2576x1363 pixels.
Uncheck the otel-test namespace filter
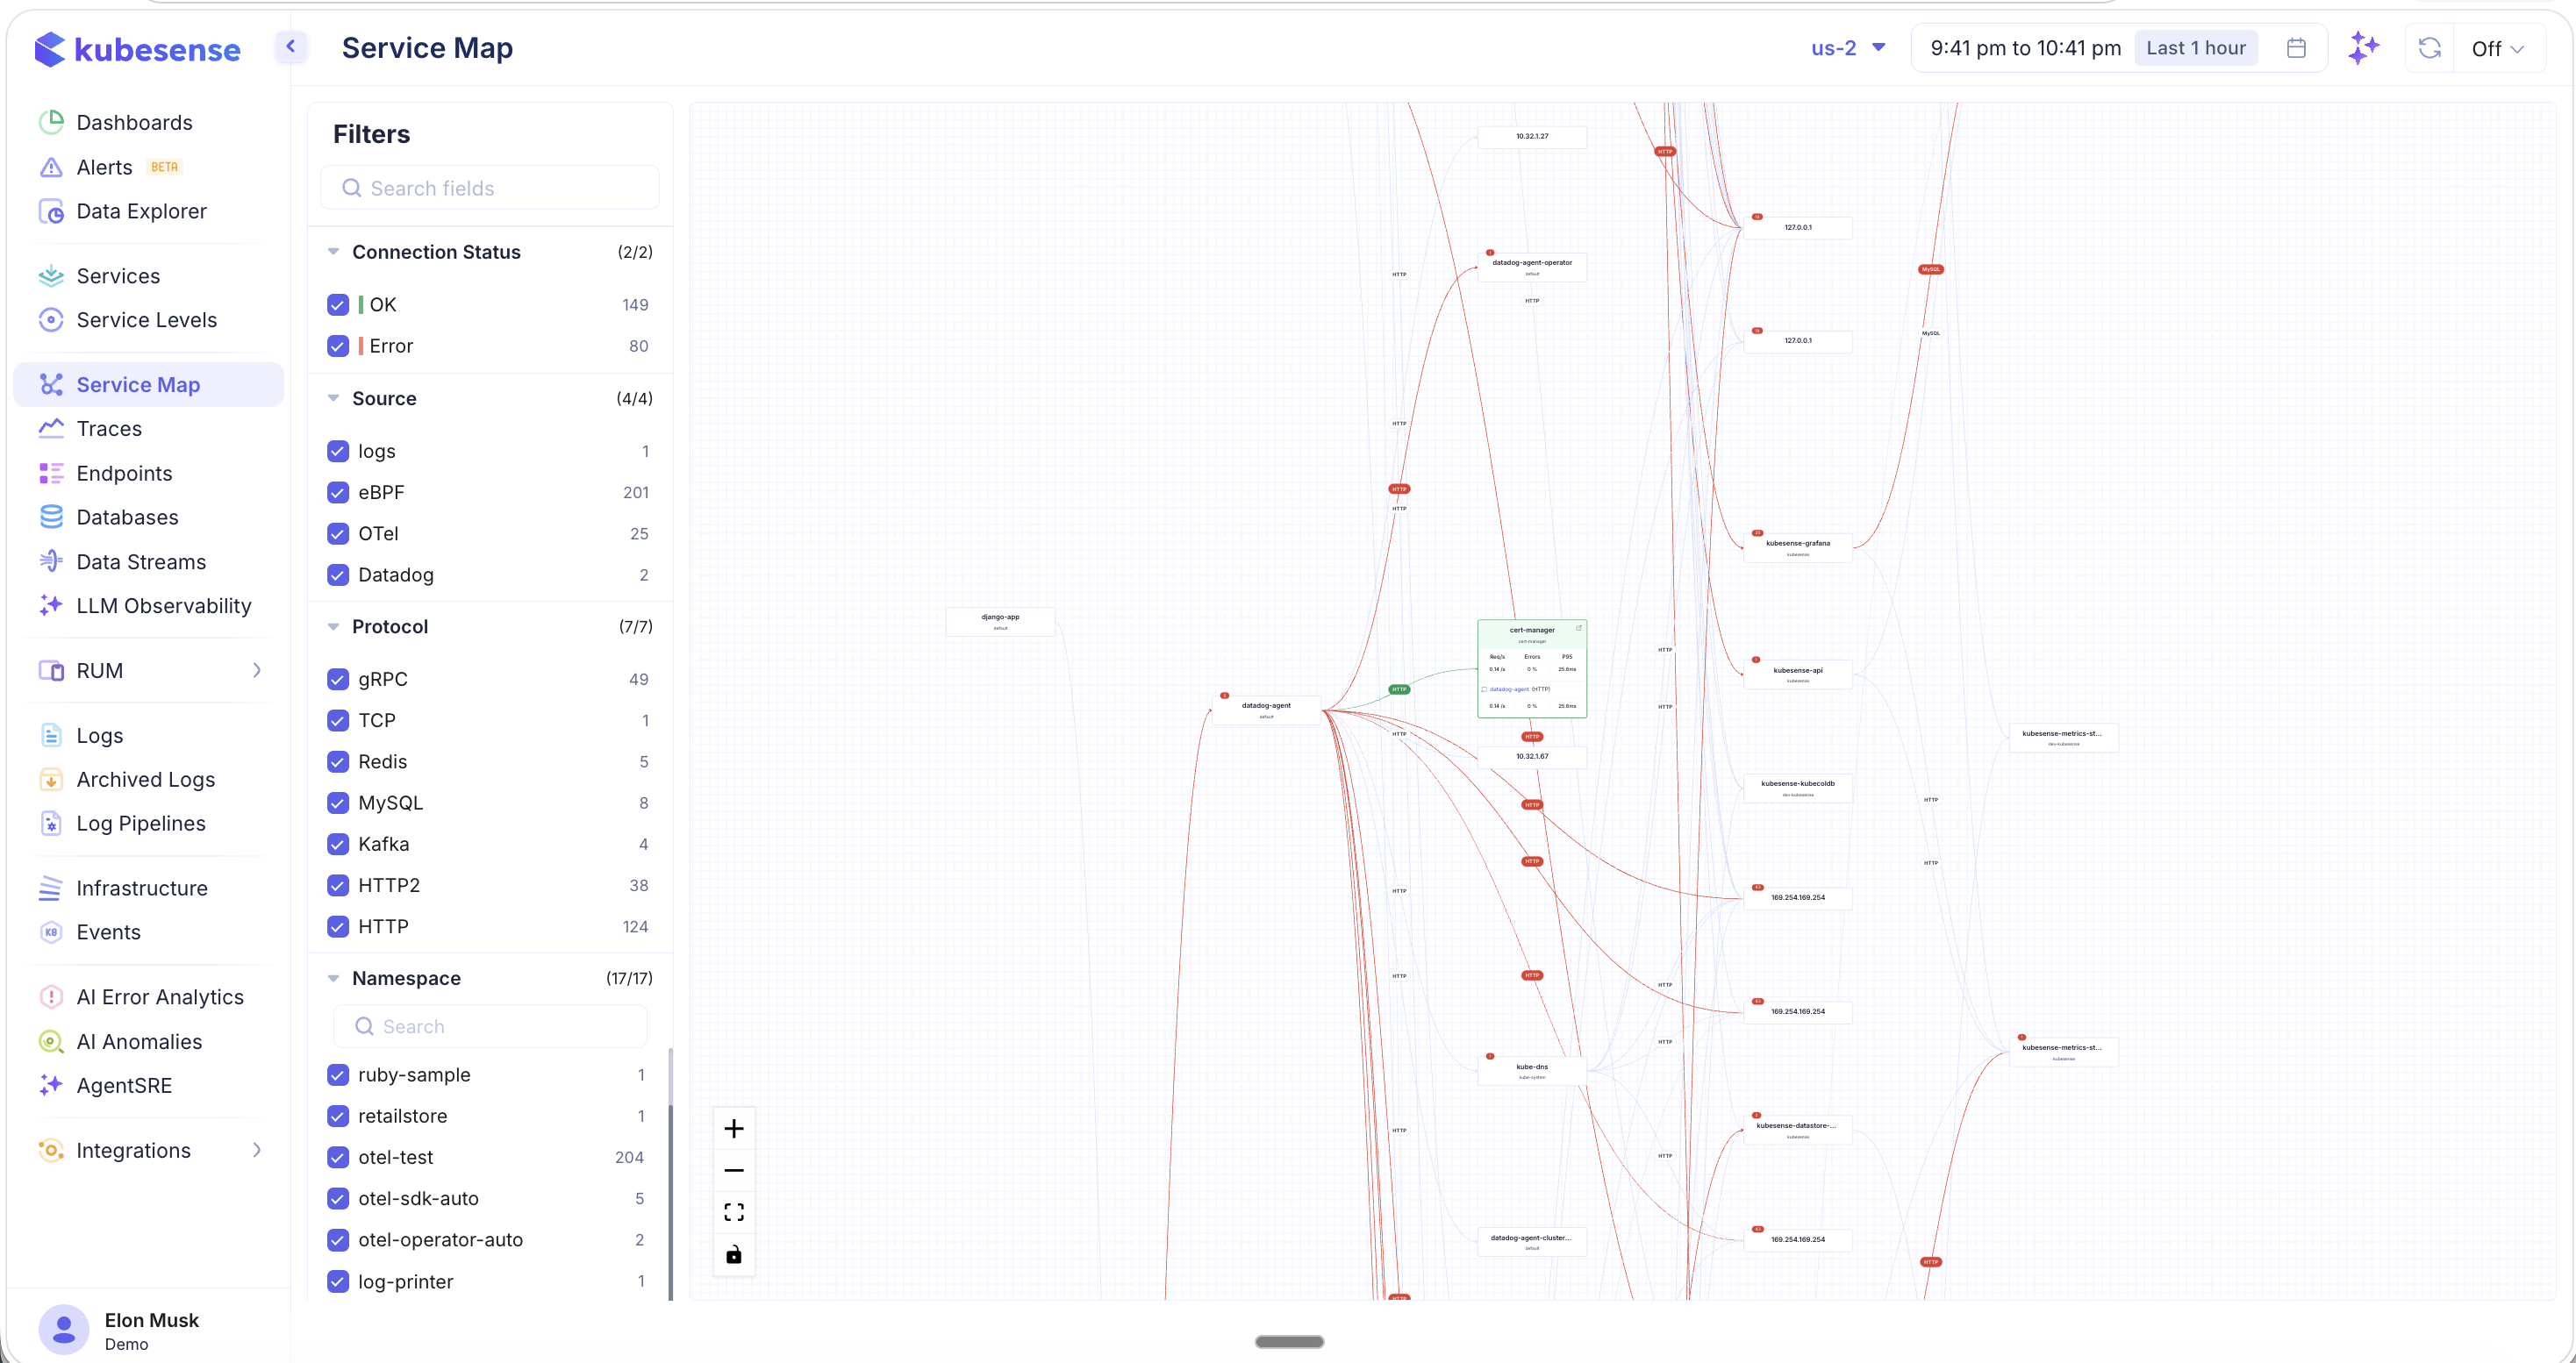click(337, 1157)
